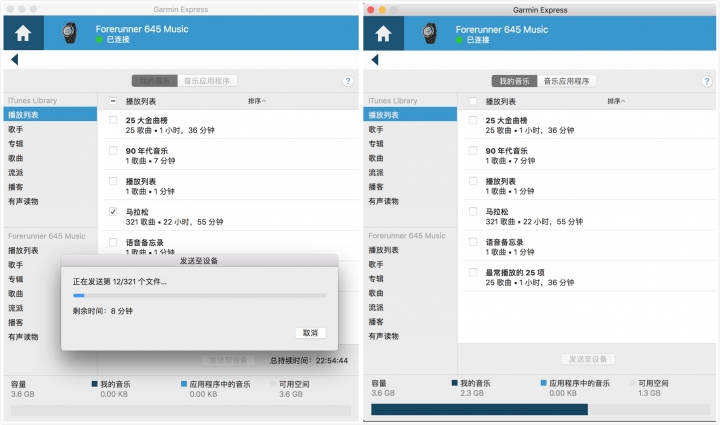Click 我的音乐 2.3 GB legend in right window
This screenshot has width=720, height=425.
[x=471, y=388]
